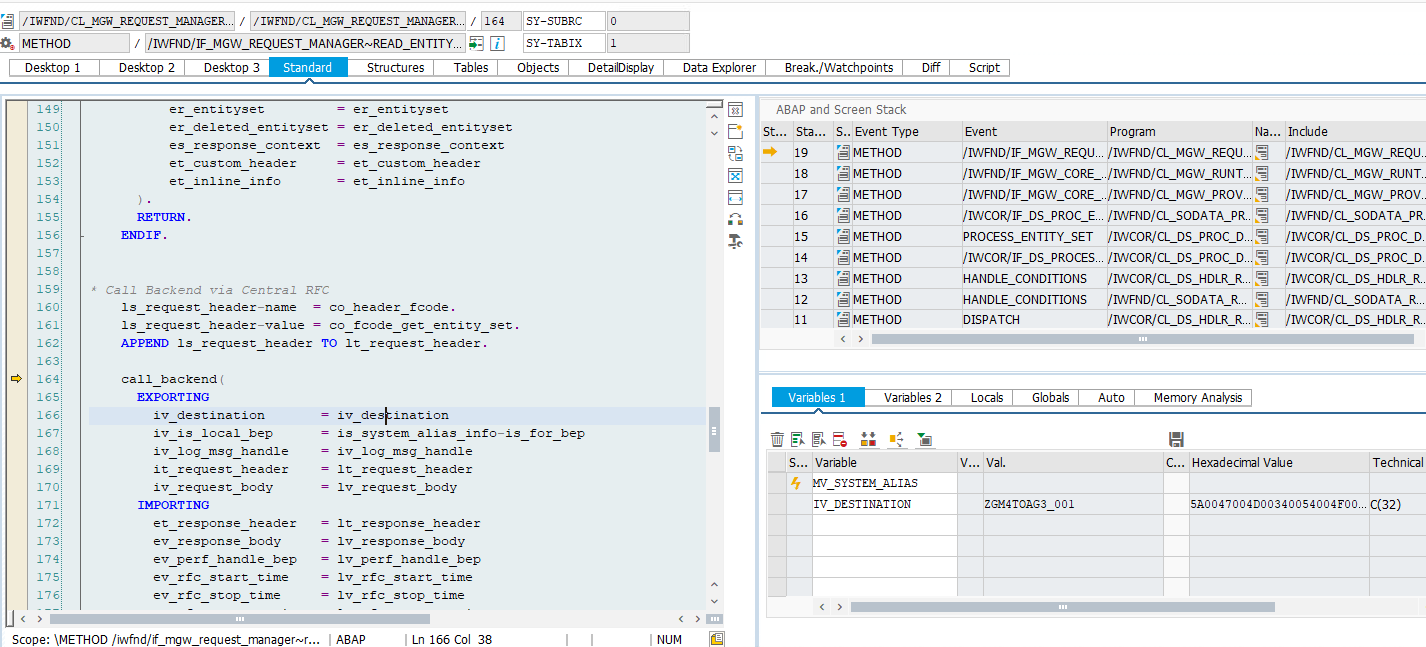Viewport: 1426px width, 647px height.
Task: Select the Tables desktop tab
Action: (x=468, y=67)
